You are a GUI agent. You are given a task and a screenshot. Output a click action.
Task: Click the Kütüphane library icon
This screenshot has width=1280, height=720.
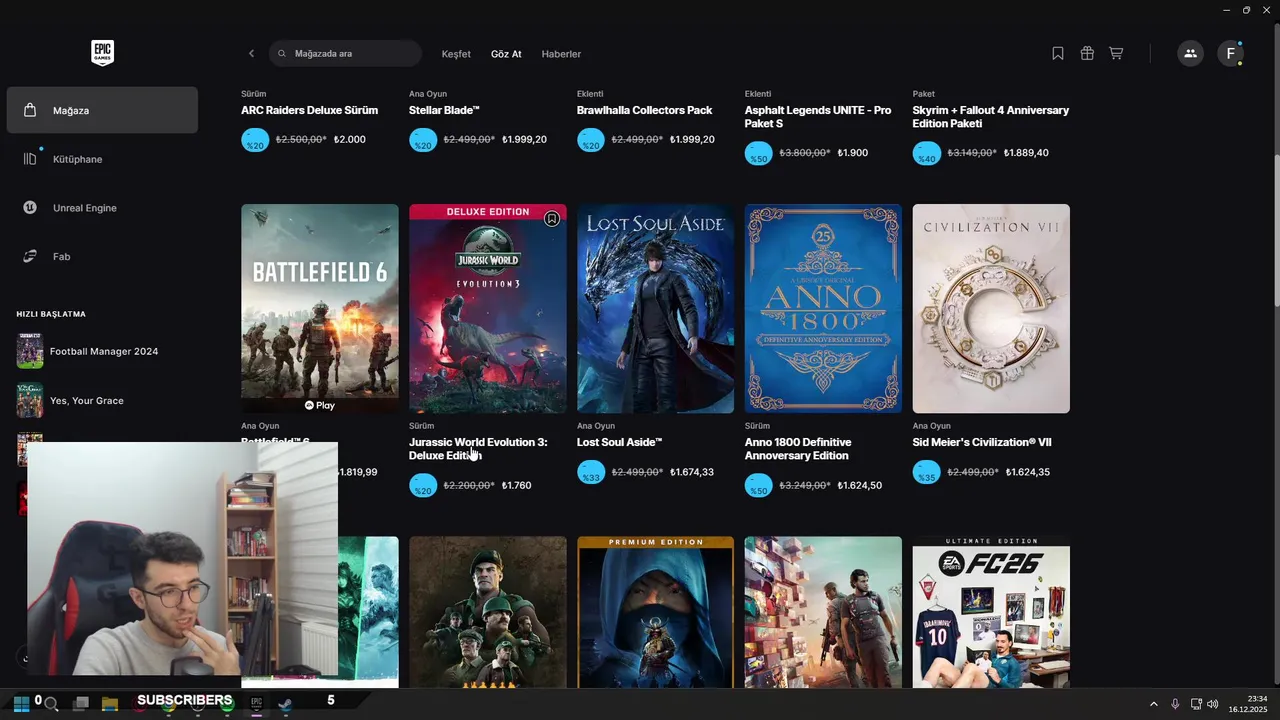coord(30,159)
